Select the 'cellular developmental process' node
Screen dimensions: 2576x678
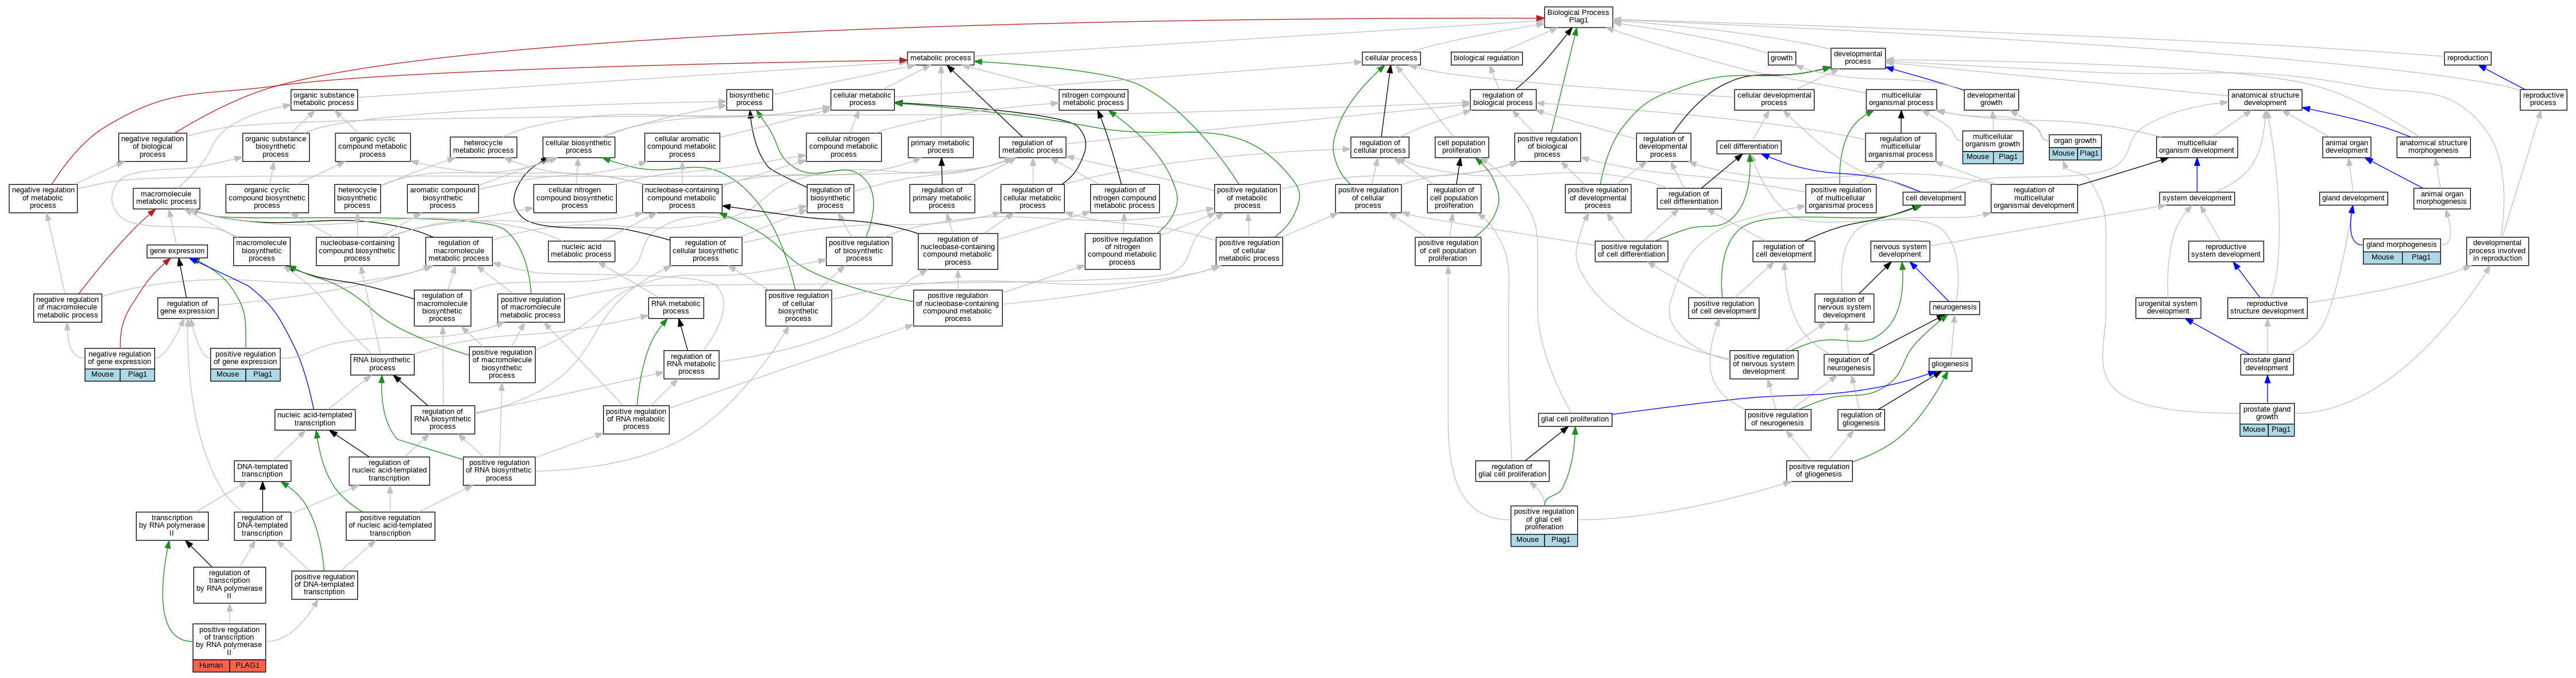1774,99
